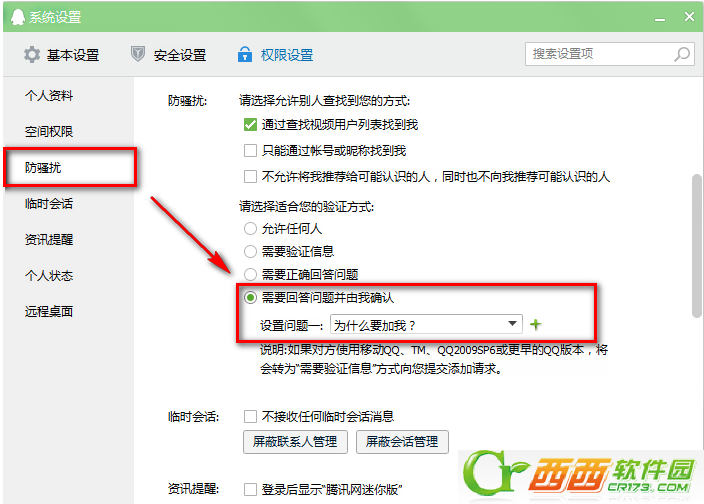Click the QQ penguin icon in title bar
The image size is (704, 504).
(17, 17)
